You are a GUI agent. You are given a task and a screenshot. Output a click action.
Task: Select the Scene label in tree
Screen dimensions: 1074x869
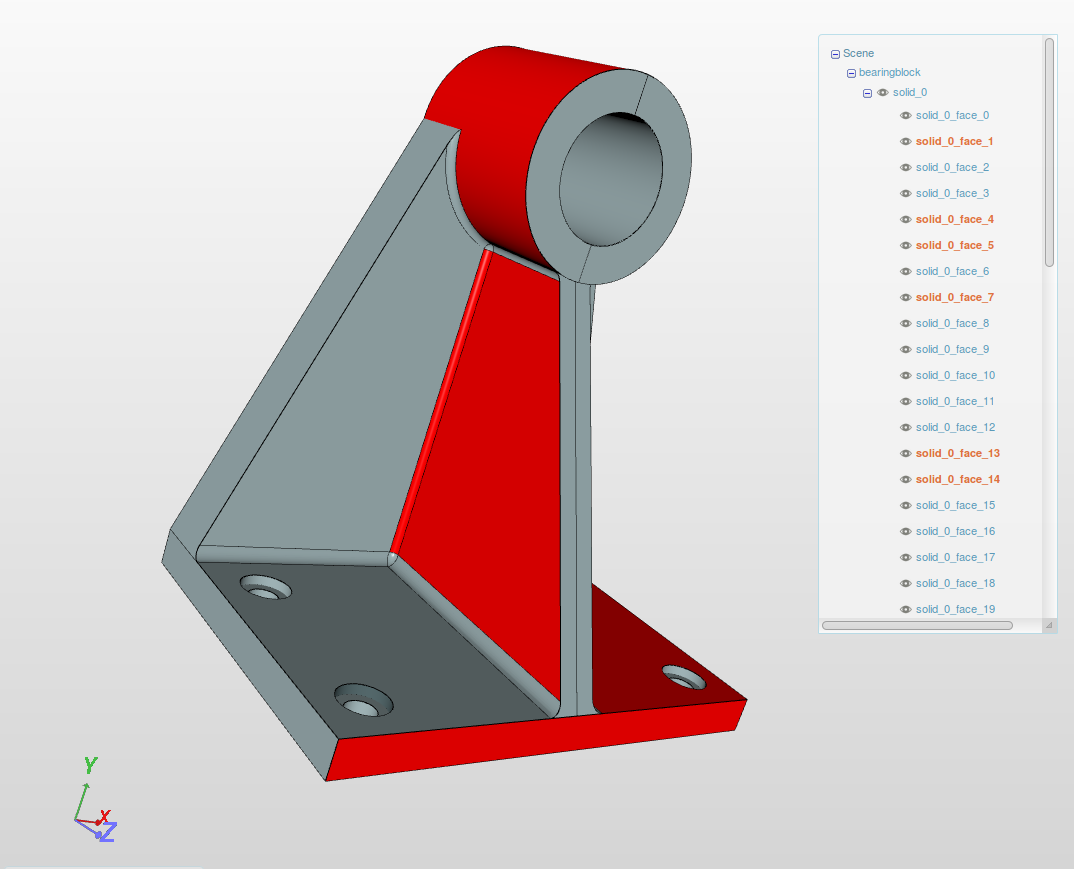858,53
